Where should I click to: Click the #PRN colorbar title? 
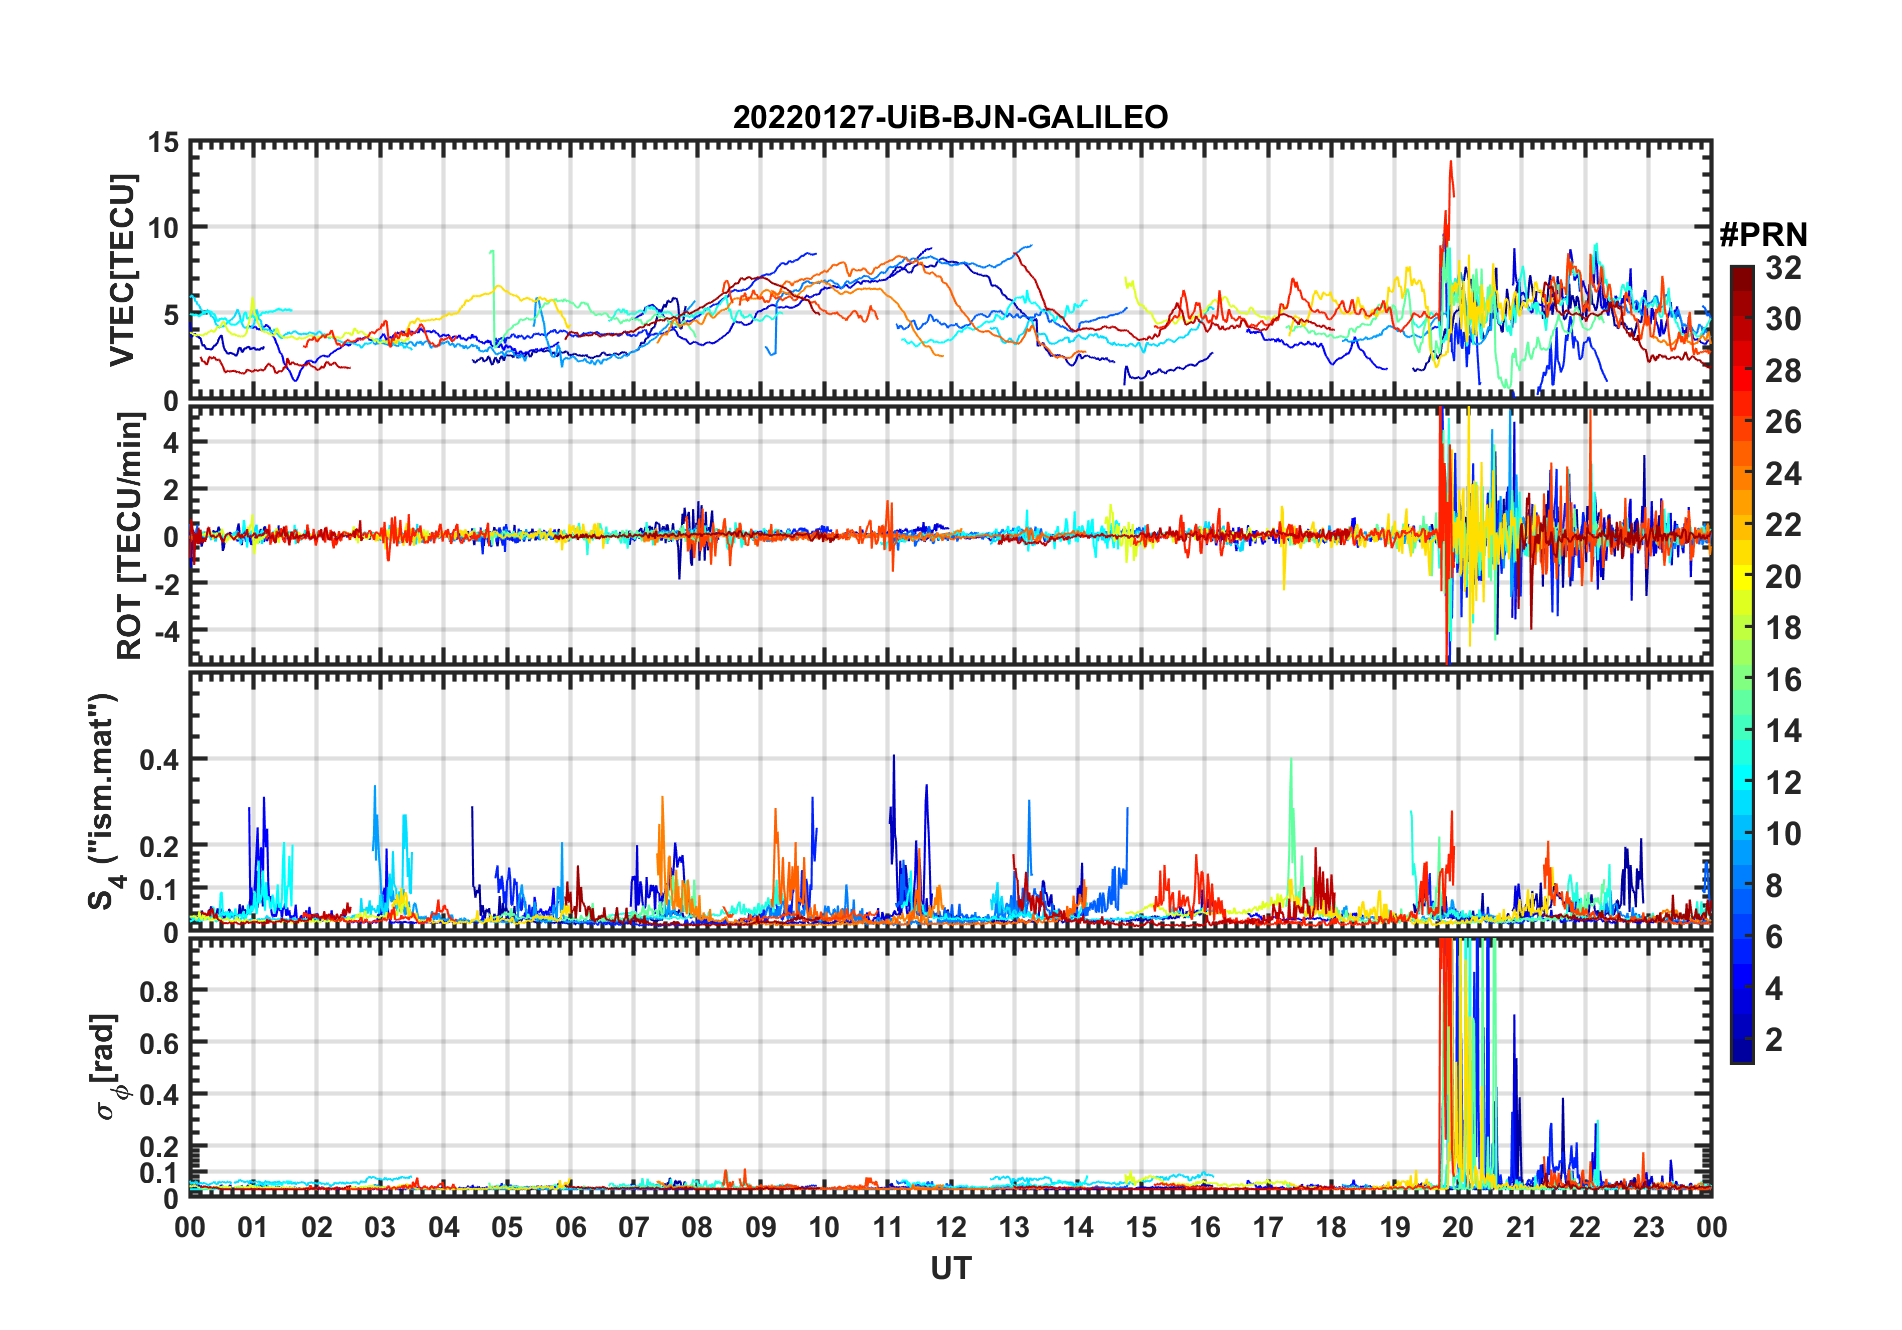[x=1763, y=235]
